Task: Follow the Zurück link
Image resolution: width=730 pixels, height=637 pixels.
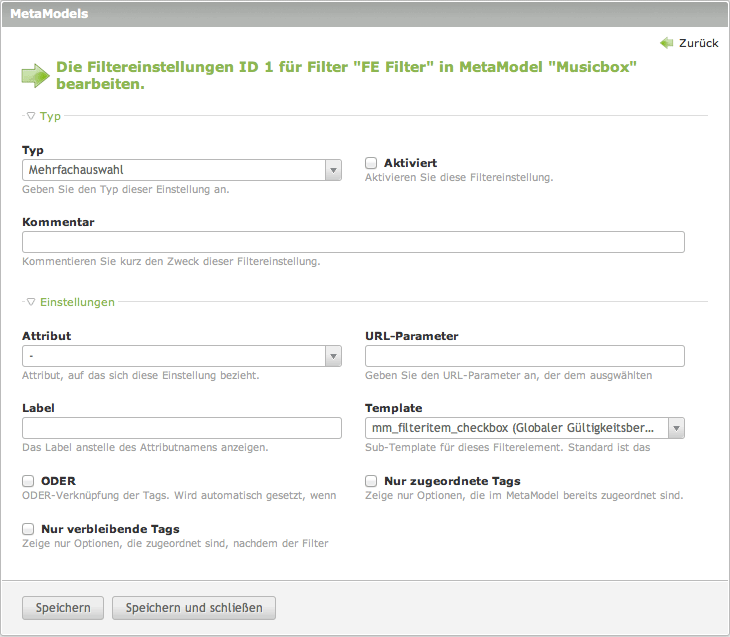Action: coord(698,43)
